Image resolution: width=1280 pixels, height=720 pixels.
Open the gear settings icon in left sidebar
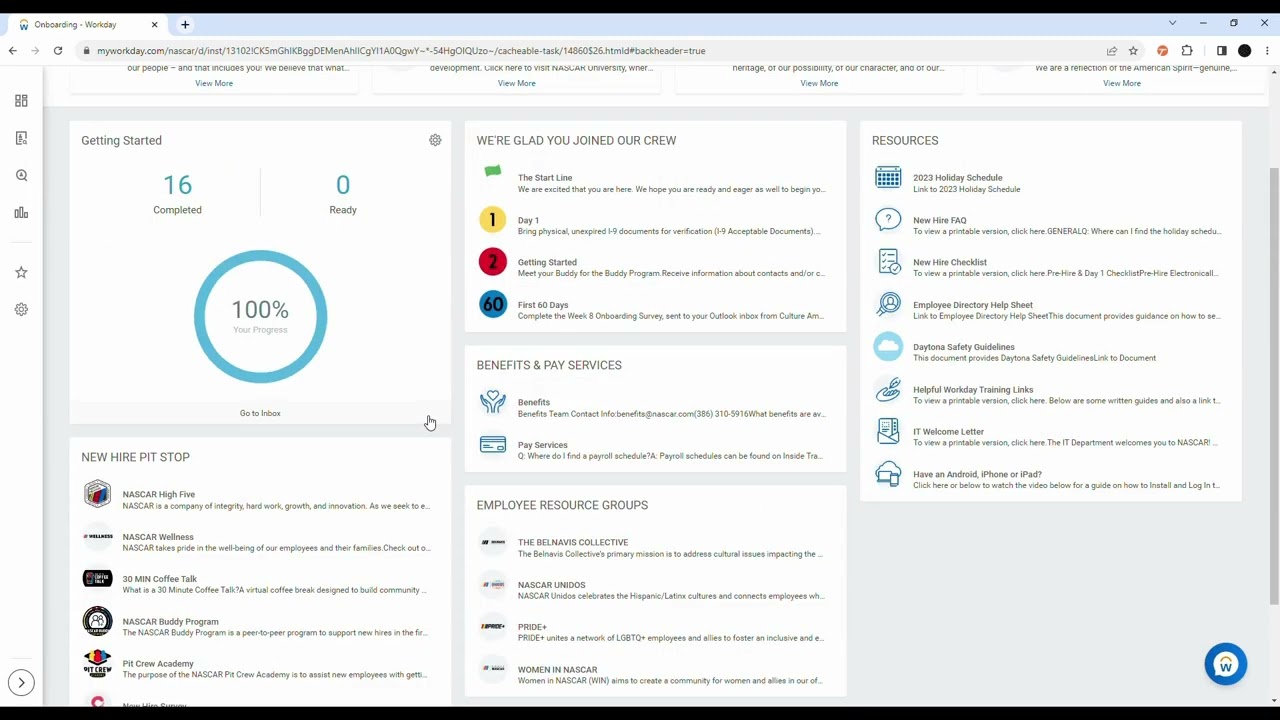[x=21, y=309]
